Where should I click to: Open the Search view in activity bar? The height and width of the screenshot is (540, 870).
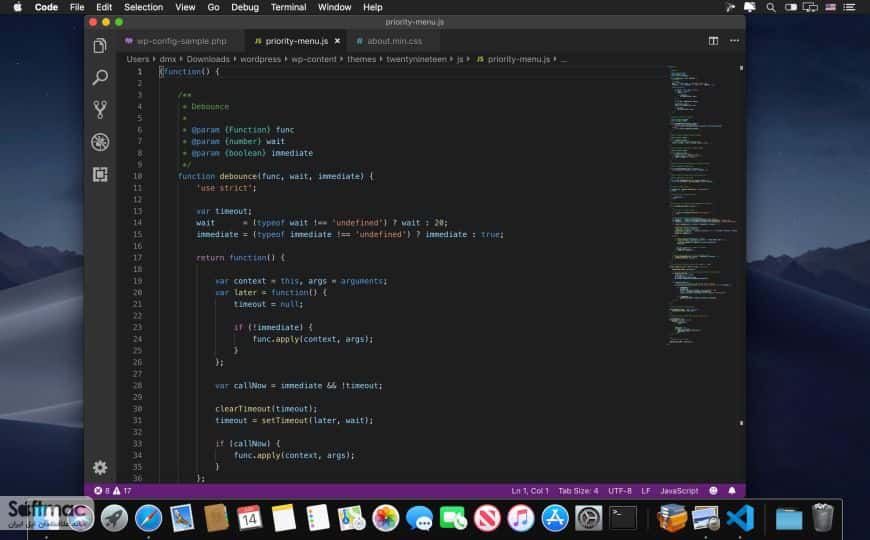coord(100,77)
